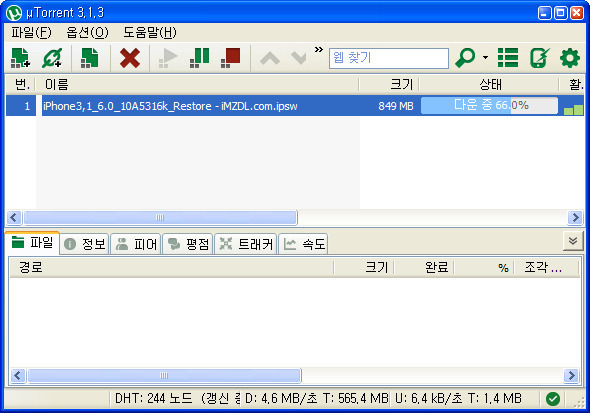Click the µTorrent logo in the title bar
Screen dimensions: 590x413
14,13
